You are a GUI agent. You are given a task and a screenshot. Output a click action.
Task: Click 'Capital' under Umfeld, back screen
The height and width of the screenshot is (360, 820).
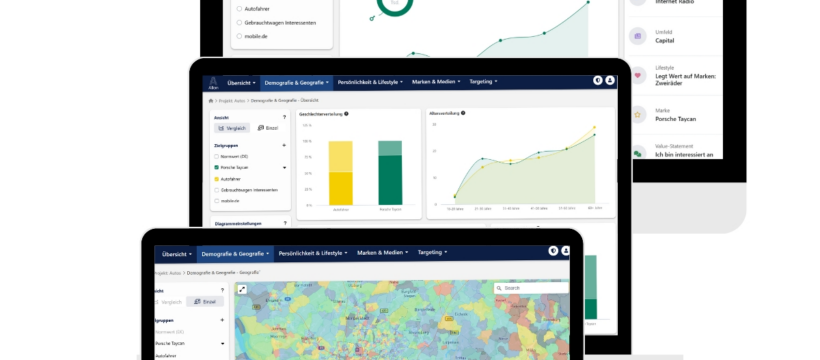pyautogui.click(x=665, y=40)
